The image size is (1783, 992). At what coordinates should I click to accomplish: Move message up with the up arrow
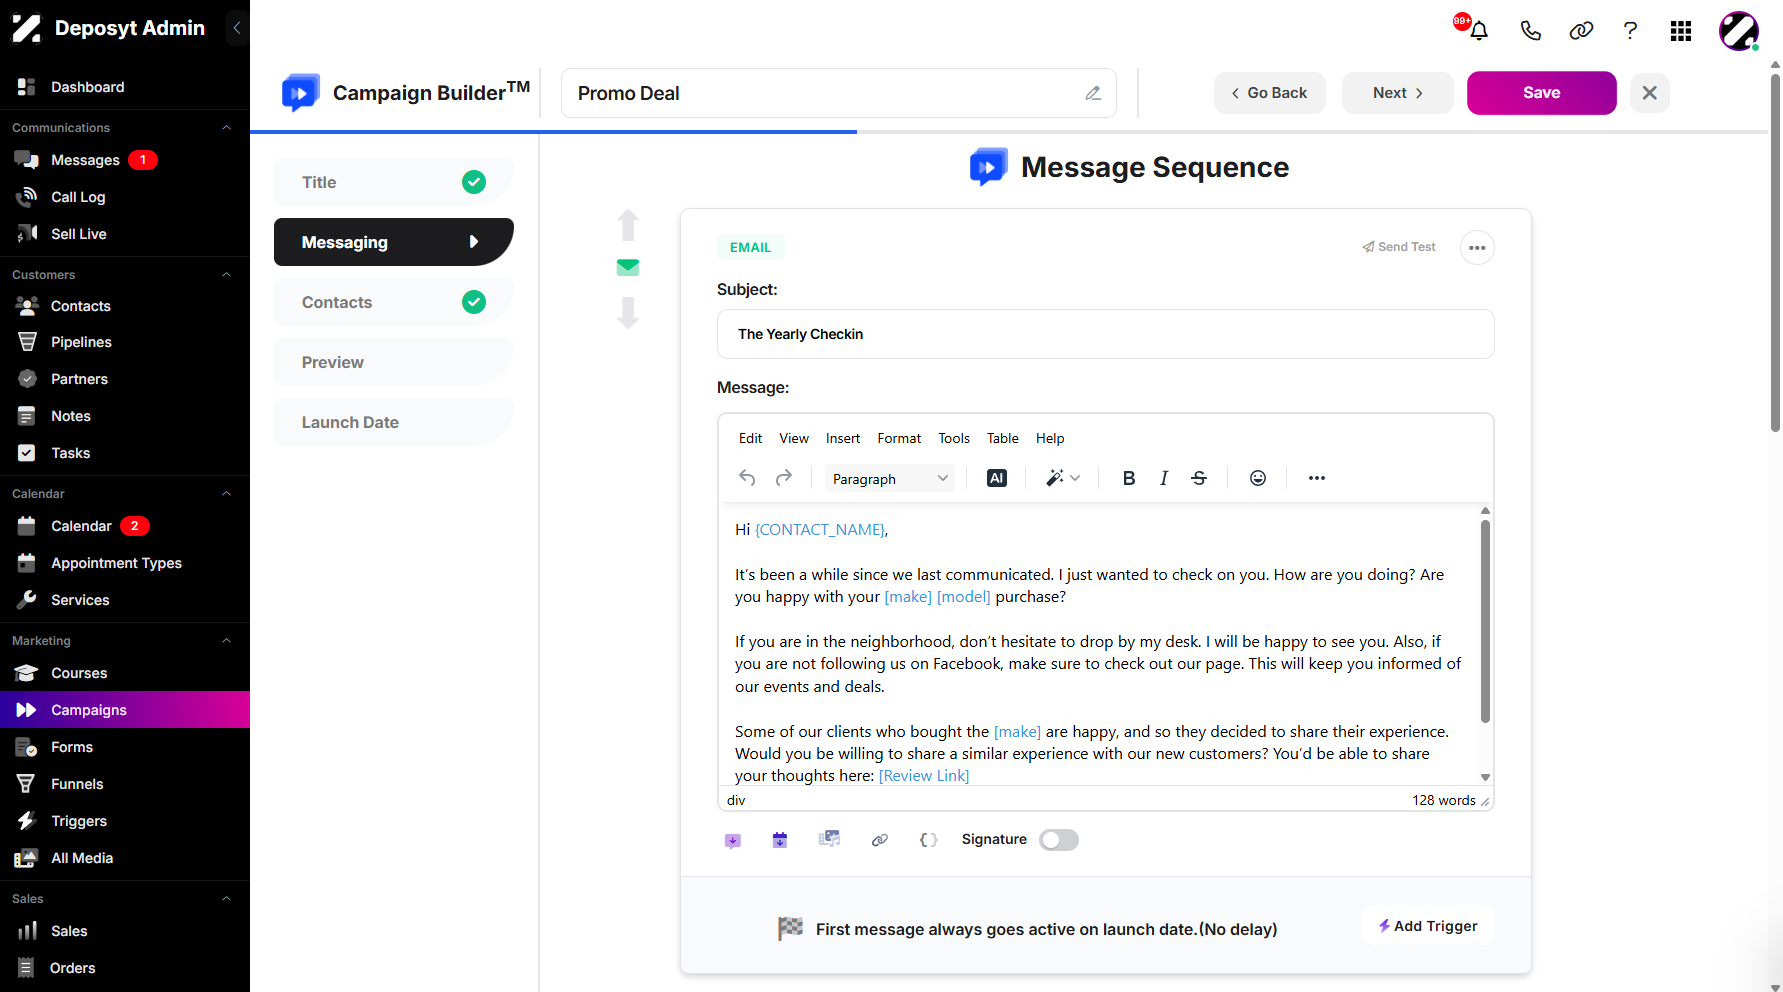[x=628, y=225]
